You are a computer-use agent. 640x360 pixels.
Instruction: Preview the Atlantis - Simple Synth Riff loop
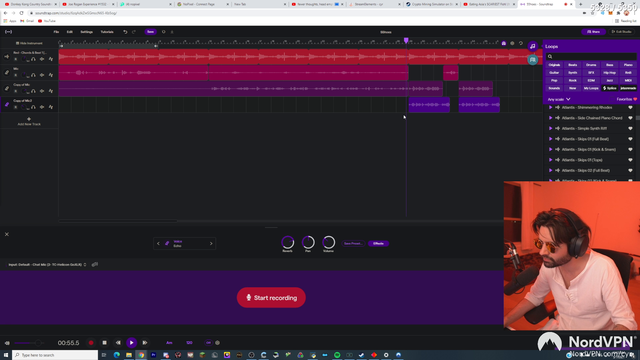pos(550,129)
